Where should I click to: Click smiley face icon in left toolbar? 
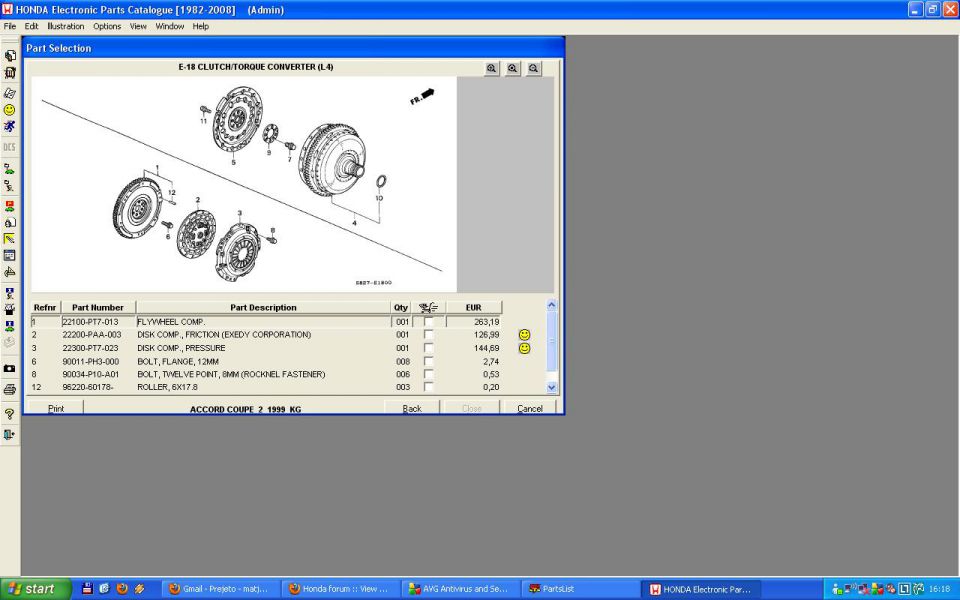(x=10, y=109)
